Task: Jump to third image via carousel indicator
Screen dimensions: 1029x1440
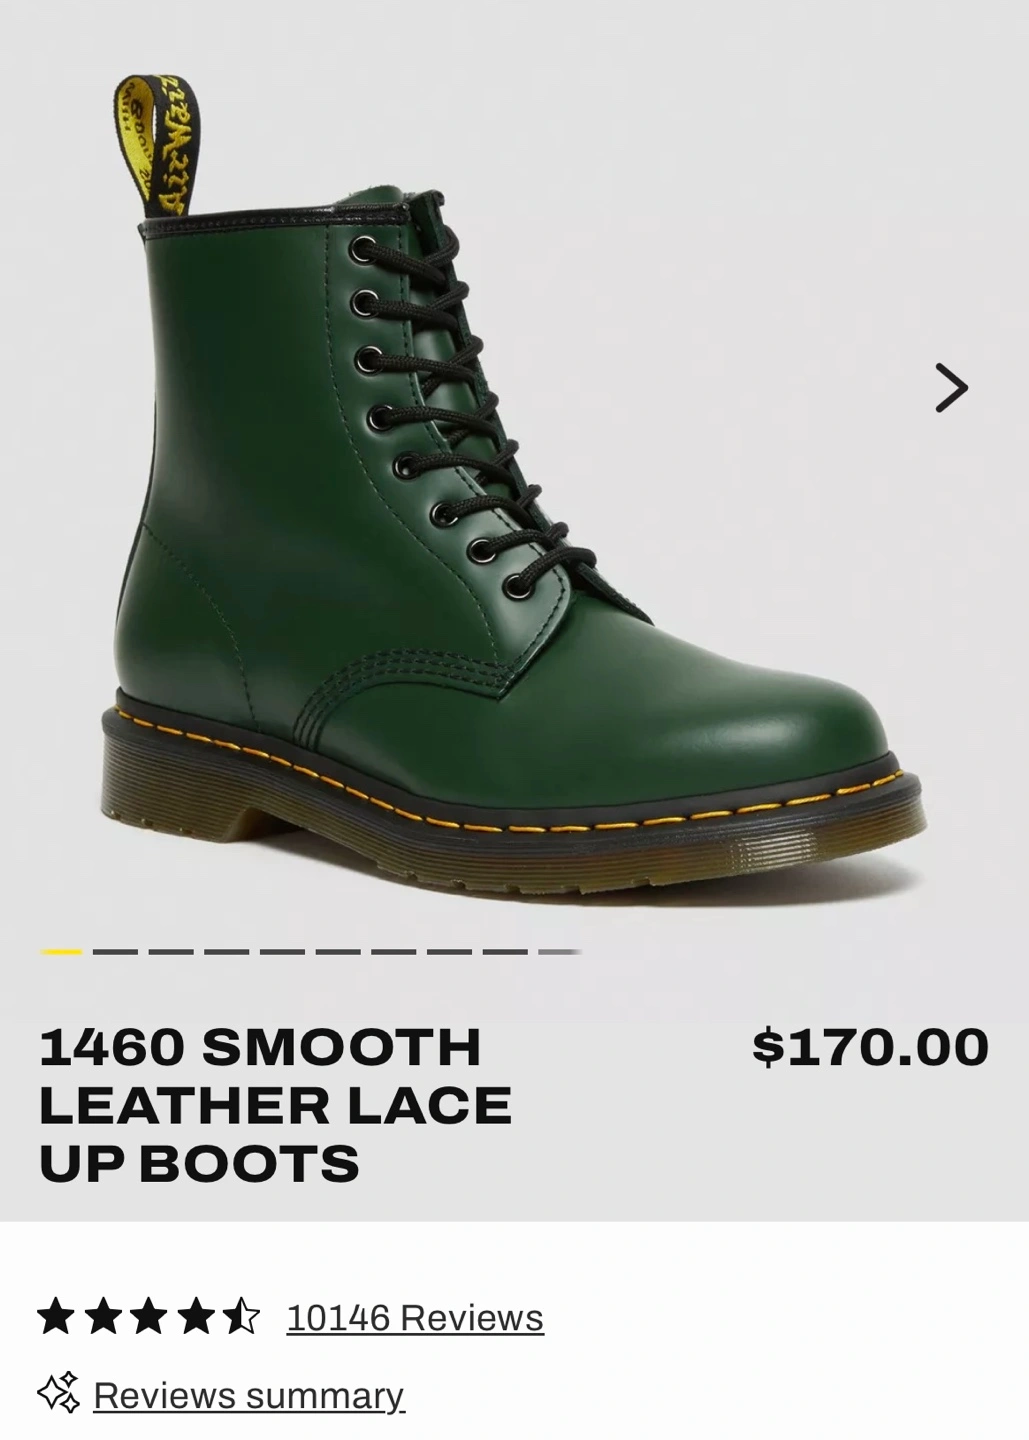Action: (171, 952)
